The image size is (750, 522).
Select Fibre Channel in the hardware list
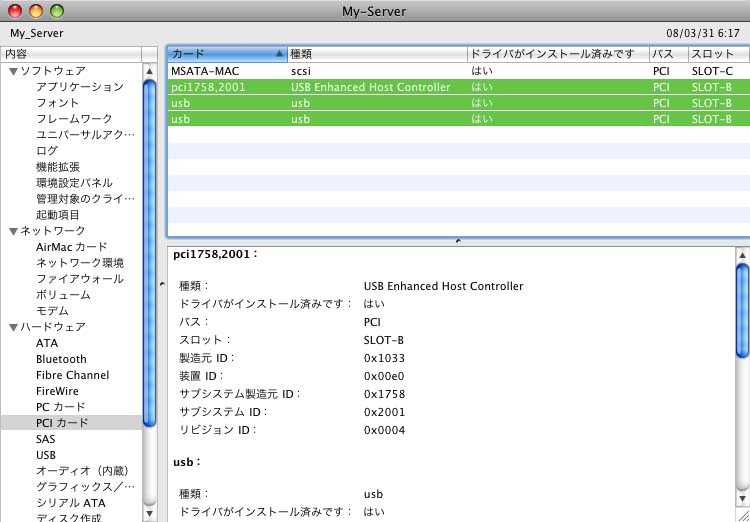72,375
